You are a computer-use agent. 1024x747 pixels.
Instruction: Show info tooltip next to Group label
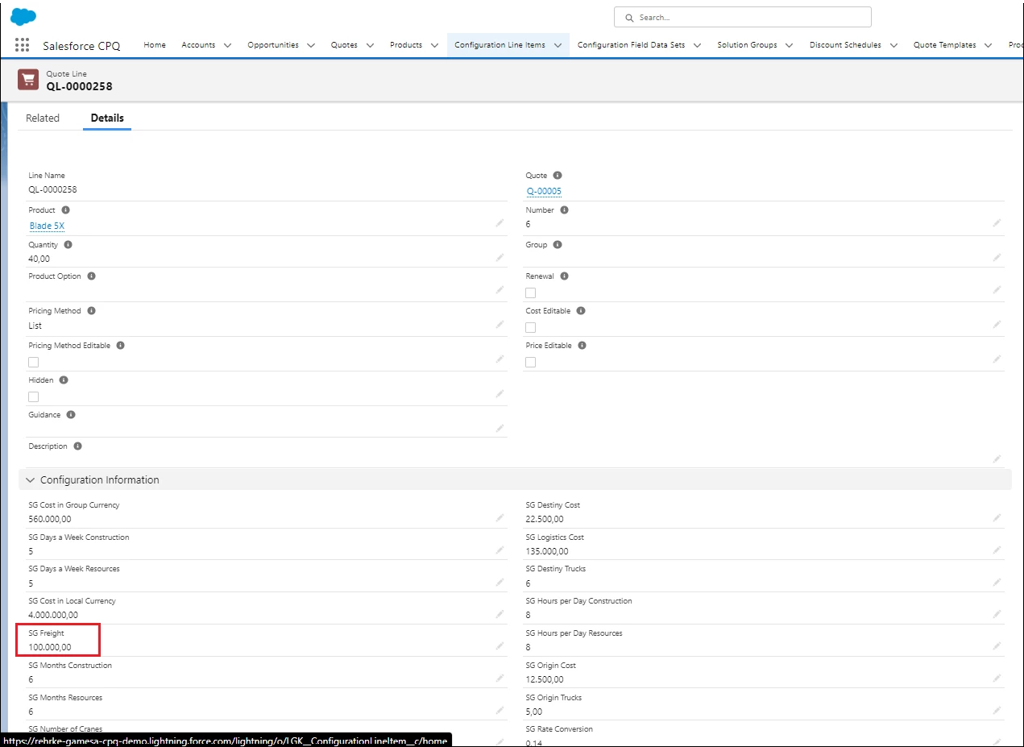coord(557,245)
